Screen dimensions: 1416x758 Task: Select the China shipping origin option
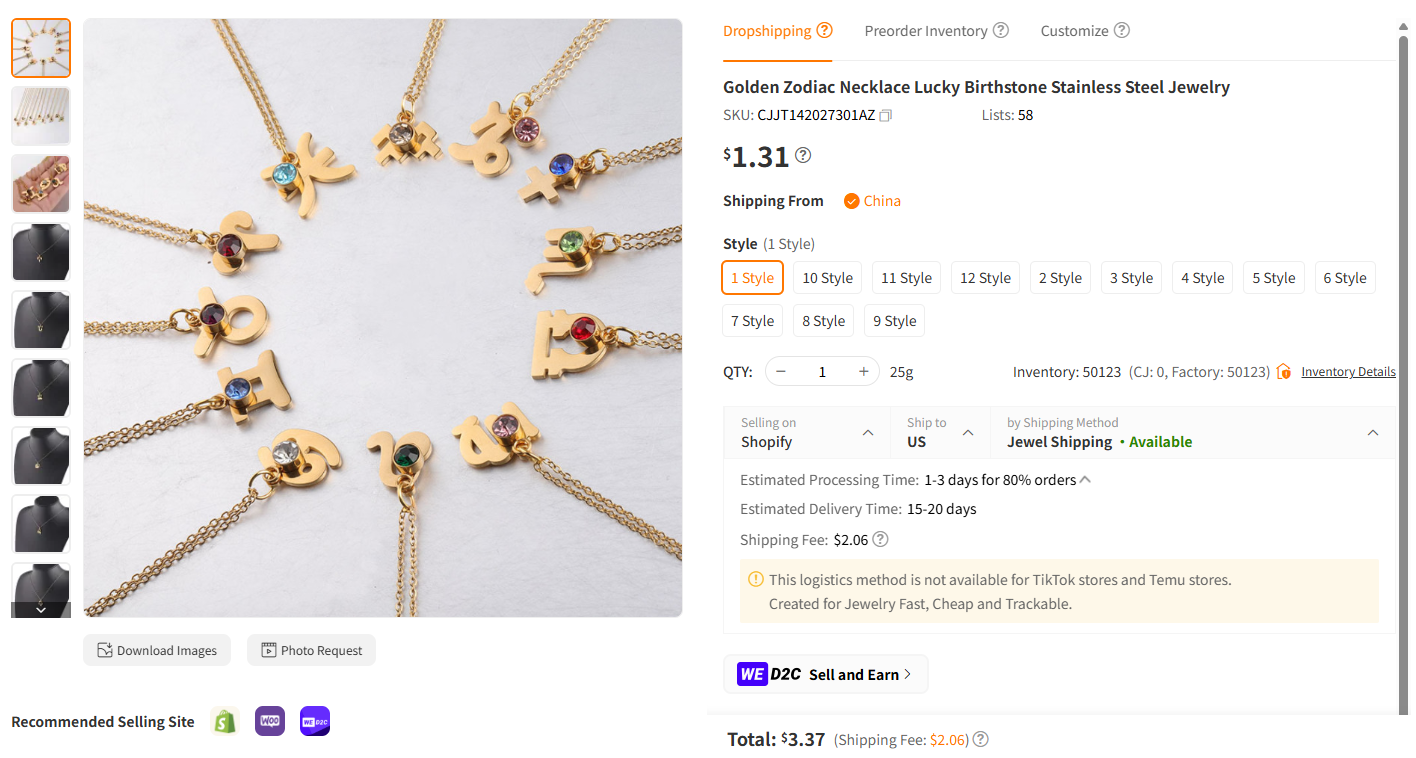871,200
